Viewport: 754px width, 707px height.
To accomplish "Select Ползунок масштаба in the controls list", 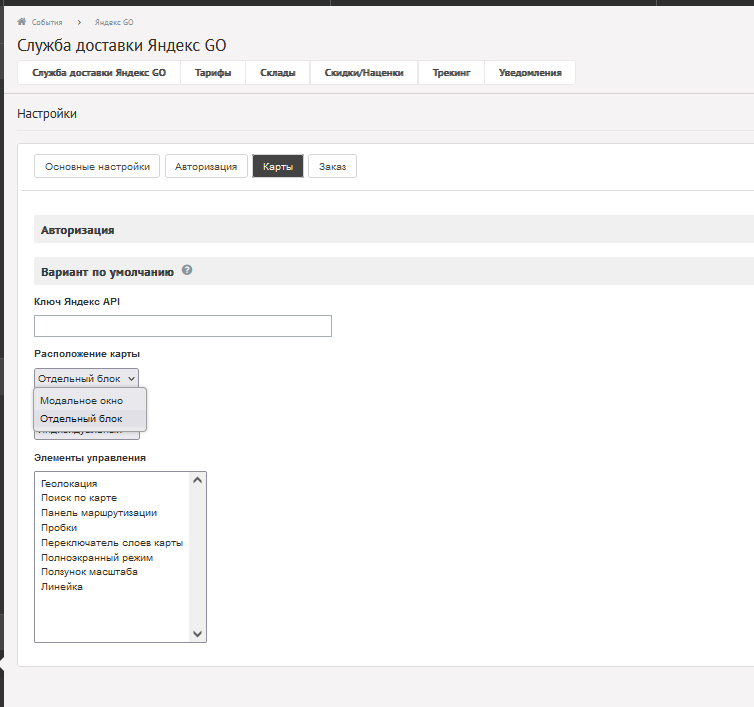I will click(89, 572).
